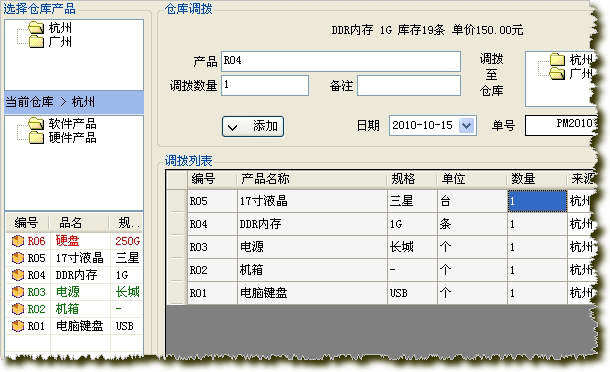The width and height of the screenshot is (610, 372).
Task: Click the box icon of product R03
Action: 18,292
